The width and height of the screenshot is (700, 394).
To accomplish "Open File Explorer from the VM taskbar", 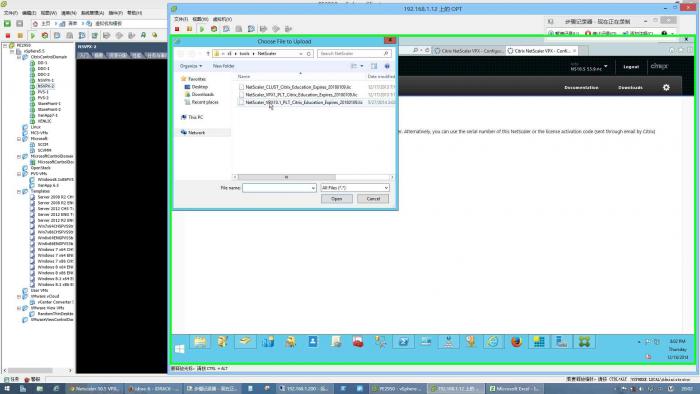I will (200, 342).
